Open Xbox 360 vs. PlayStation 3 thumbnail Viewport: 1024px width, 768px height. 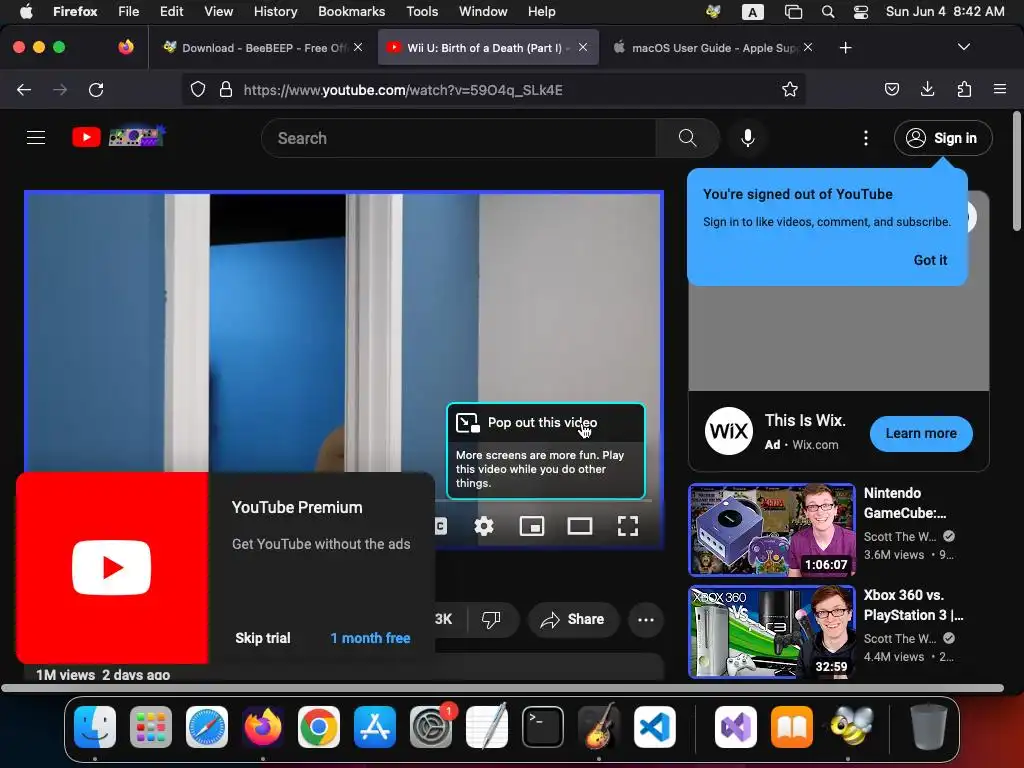click(772, 632)
